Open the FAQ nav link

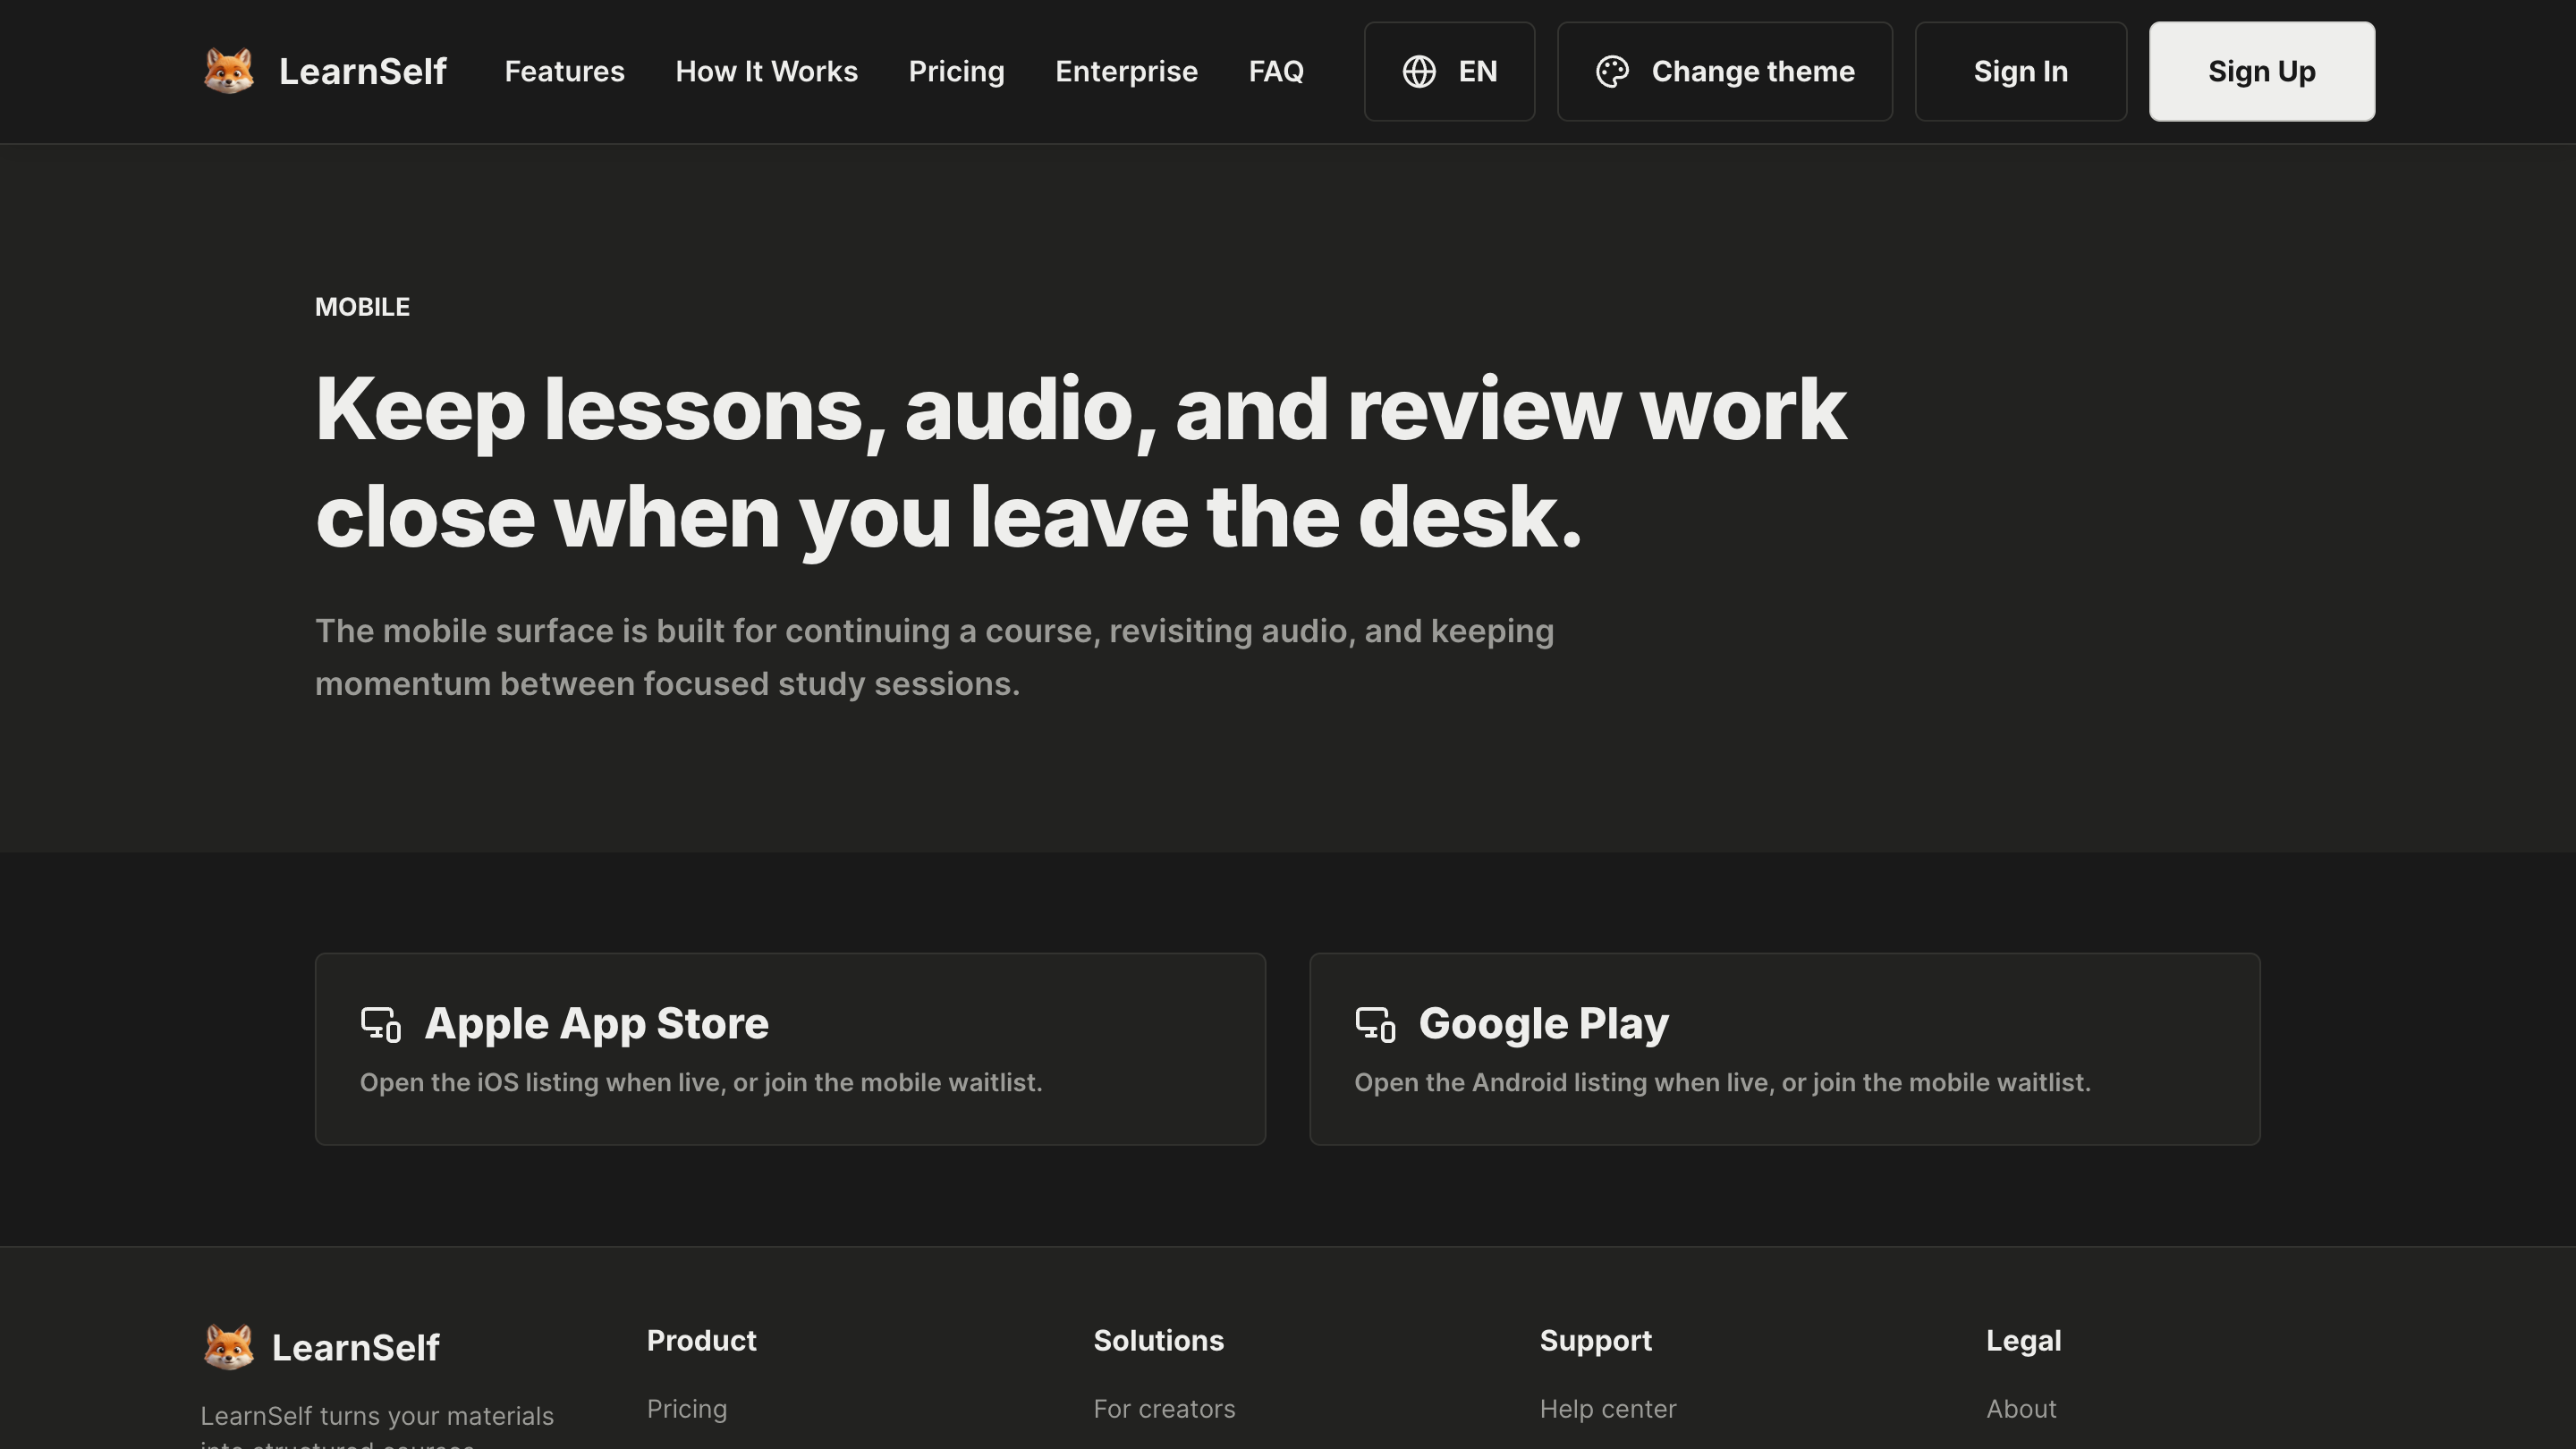point(1276,71)
